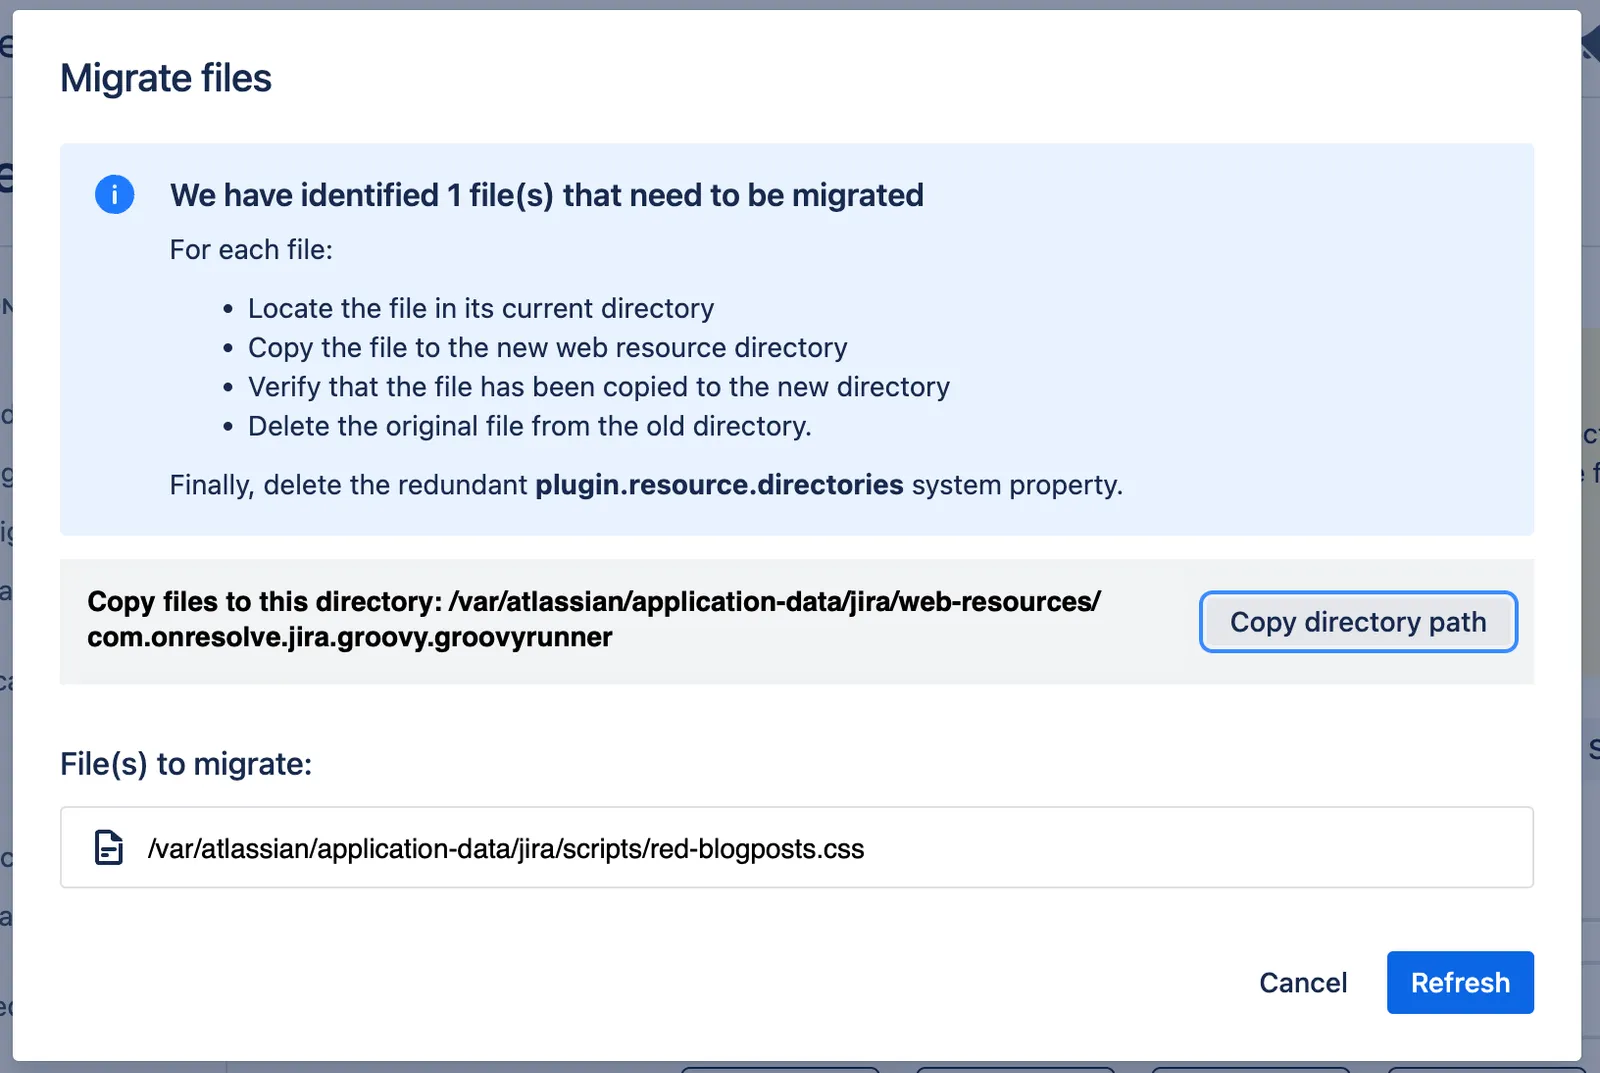This screenshot has width=1600, height=1073.
Task: Click the file document icon beside red-blogposts.css
Action: coord(108,847)
